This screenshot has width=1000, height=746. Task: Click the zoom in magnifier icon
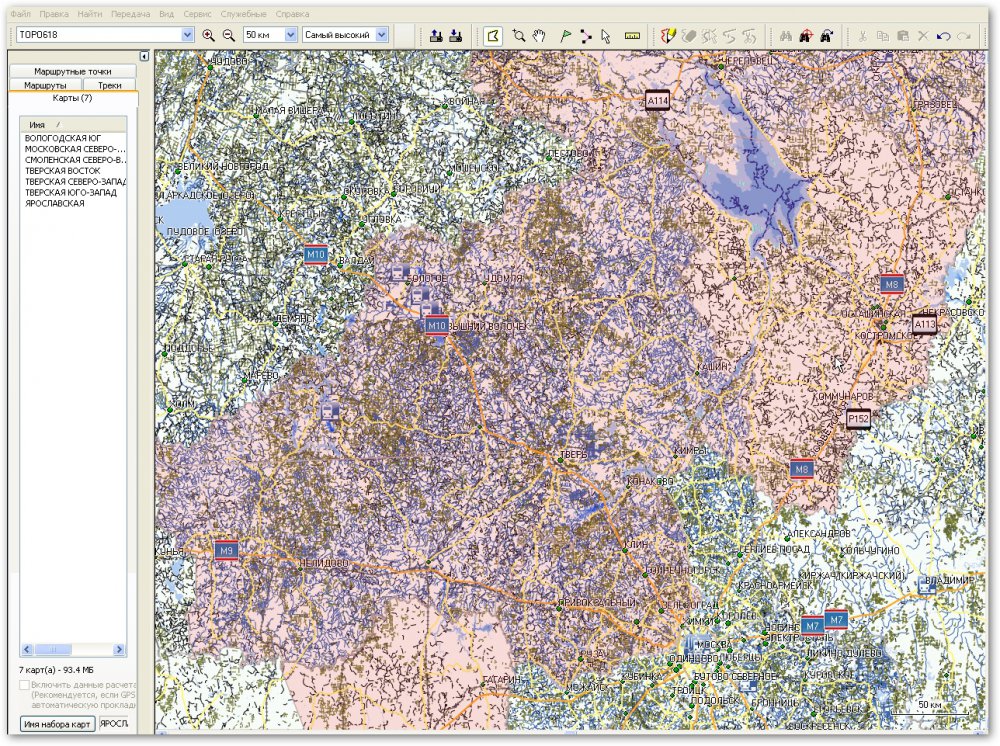[208, 35]
